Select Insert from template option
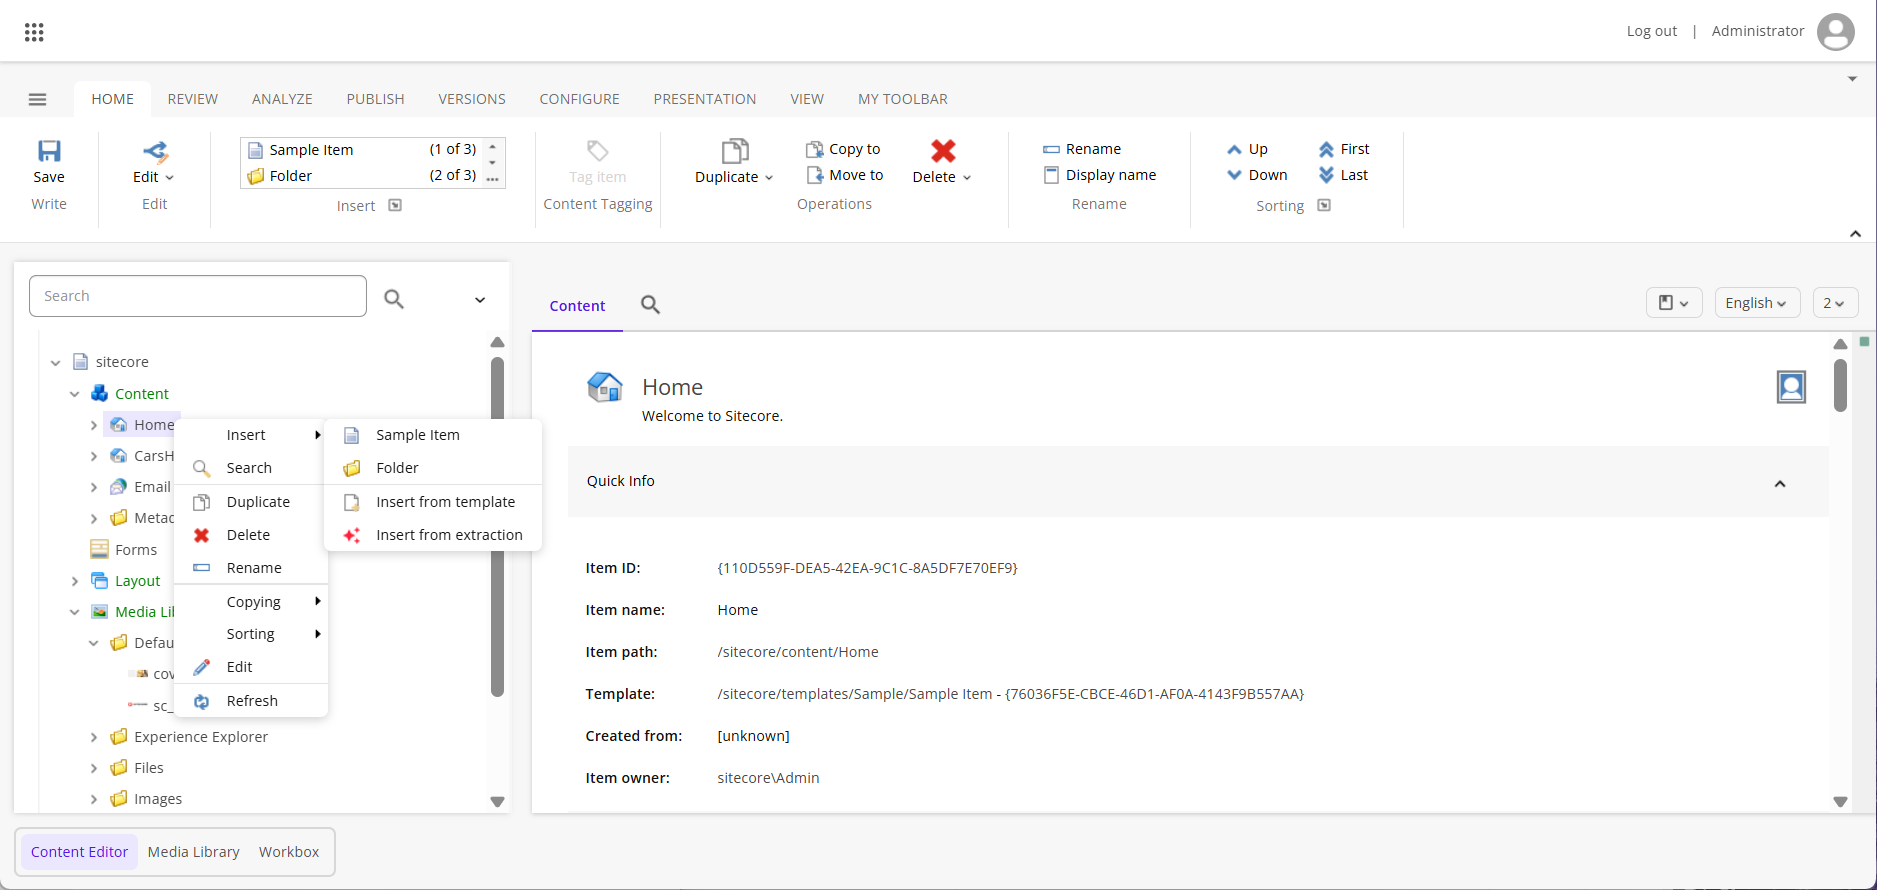Viewport: 1877px width, 890px height. 433,502
